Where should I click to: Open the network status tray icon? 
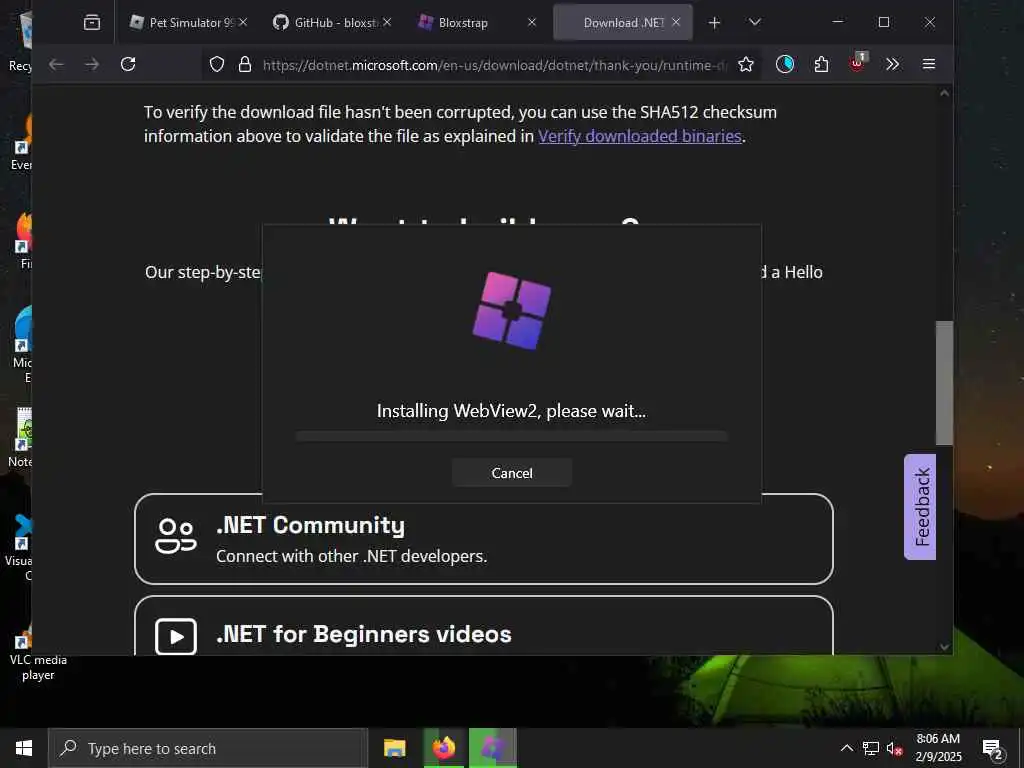pos(871,748)
